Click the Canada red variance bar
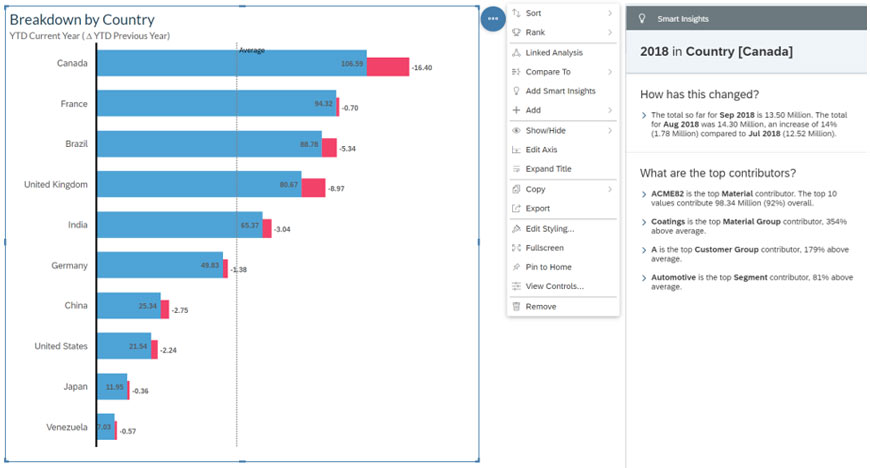Image resolution: width=870 pixels, height=468 pixels. (x=388, y=67)
